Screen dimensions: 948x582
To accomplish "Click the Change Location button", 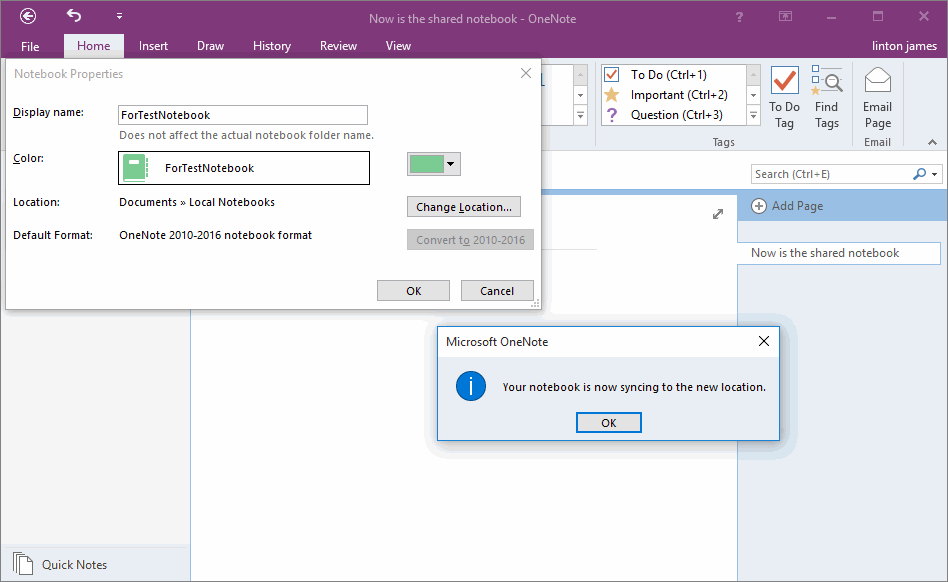I will point(463,206).
